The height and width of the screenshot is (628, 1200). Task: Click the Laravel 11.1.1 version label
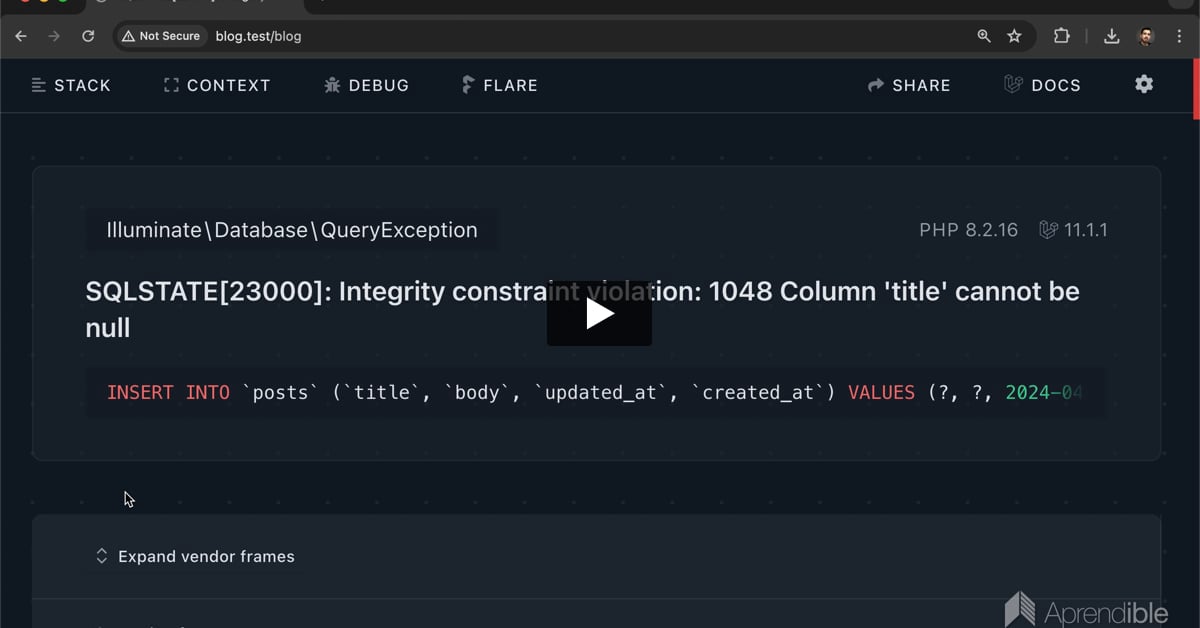pyautogui.click(x=1073, y=230)
